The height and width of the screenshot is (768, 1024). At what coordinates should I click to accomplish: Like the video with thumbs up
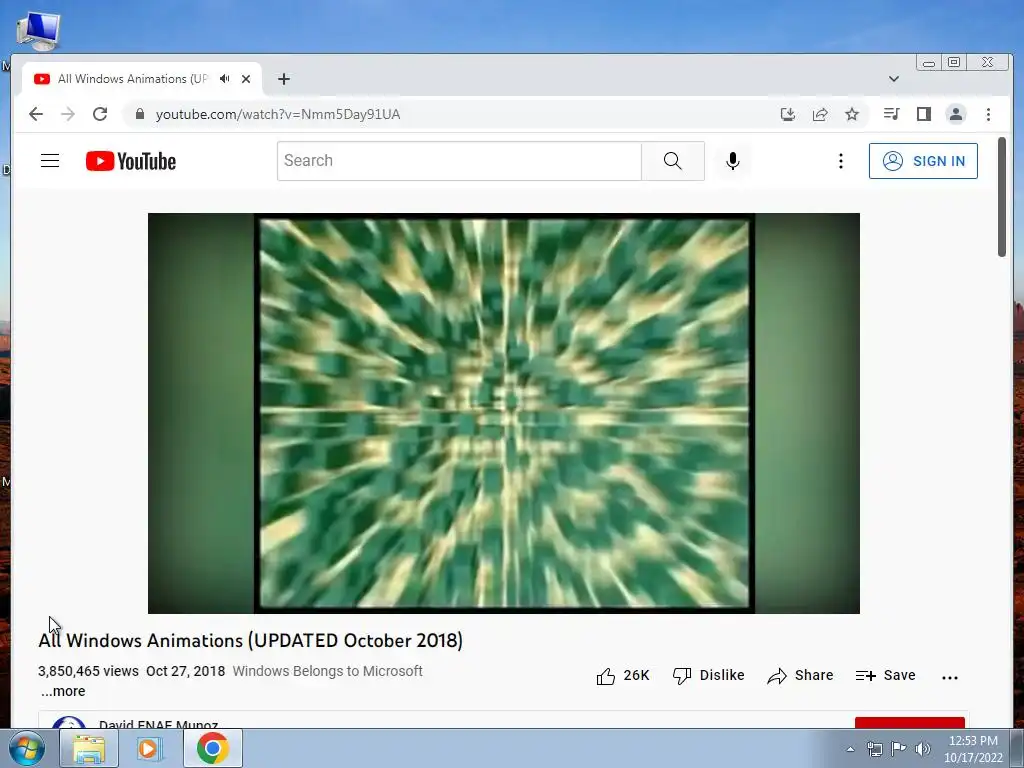tap(622, 676)
